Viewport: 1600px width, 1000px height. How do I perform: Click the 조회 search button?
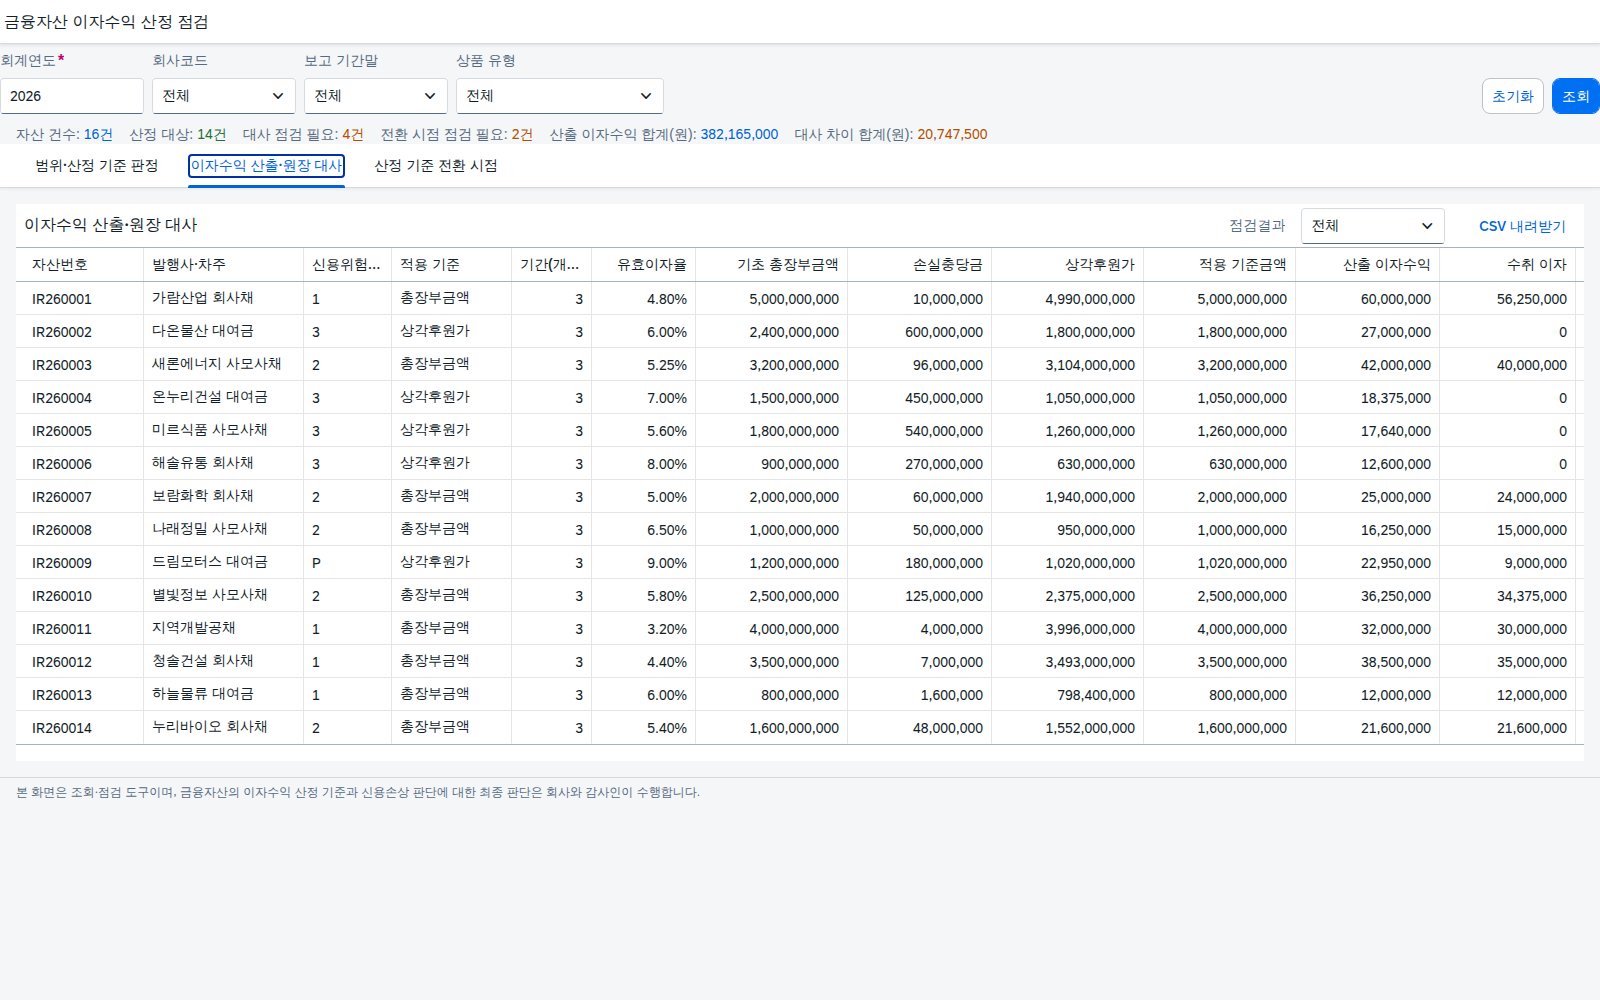click(x=1576, y=96)
